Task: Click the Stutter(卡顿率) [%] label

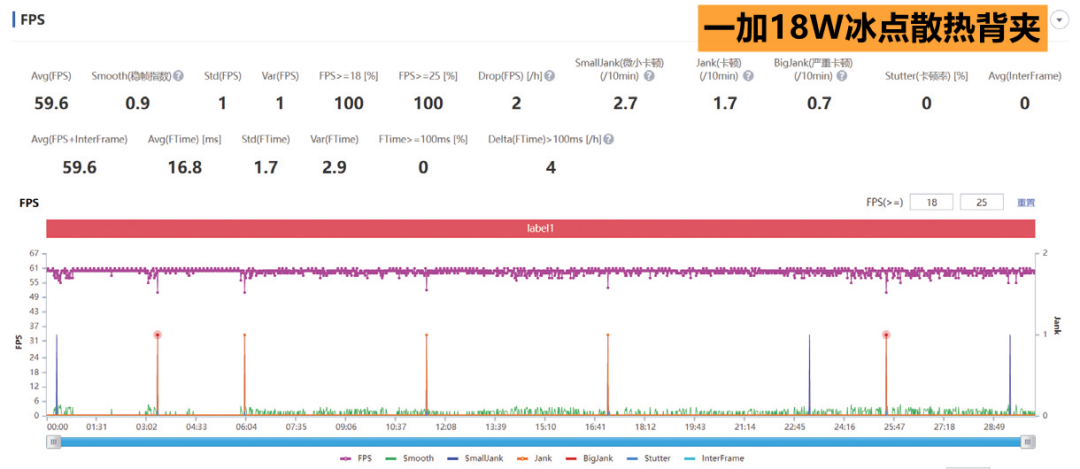Action: point(926,76)
